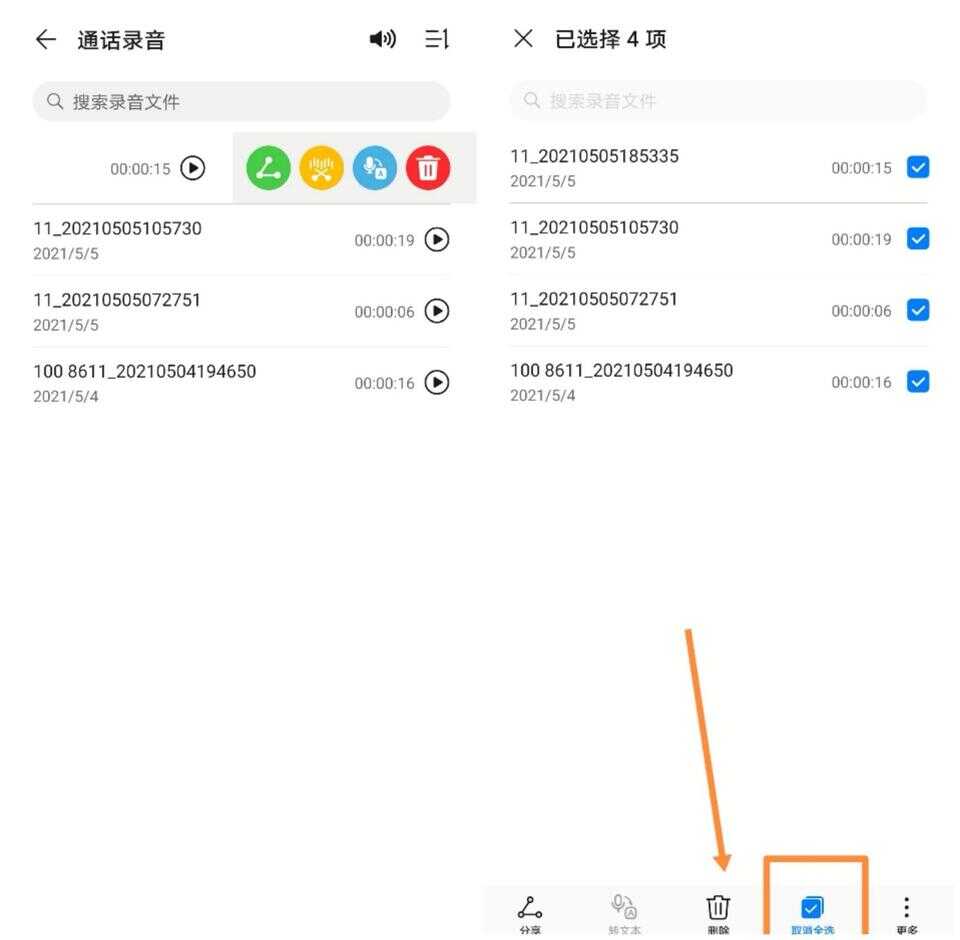Uncheck the selected 11_20210505072751 checkbox
The image size is (960, 940).
coord(917,310)
